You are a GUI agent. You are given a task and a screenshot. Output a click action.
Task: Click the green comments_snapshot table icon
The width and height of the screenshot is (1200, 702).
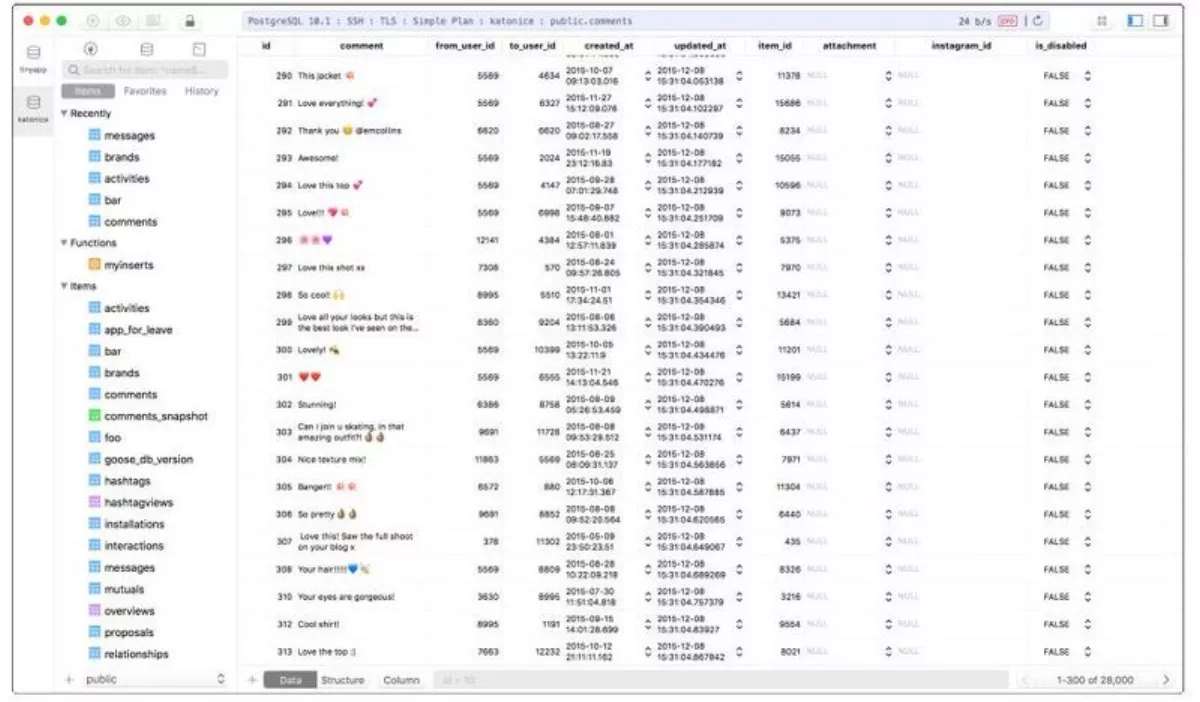click(94, 415)
